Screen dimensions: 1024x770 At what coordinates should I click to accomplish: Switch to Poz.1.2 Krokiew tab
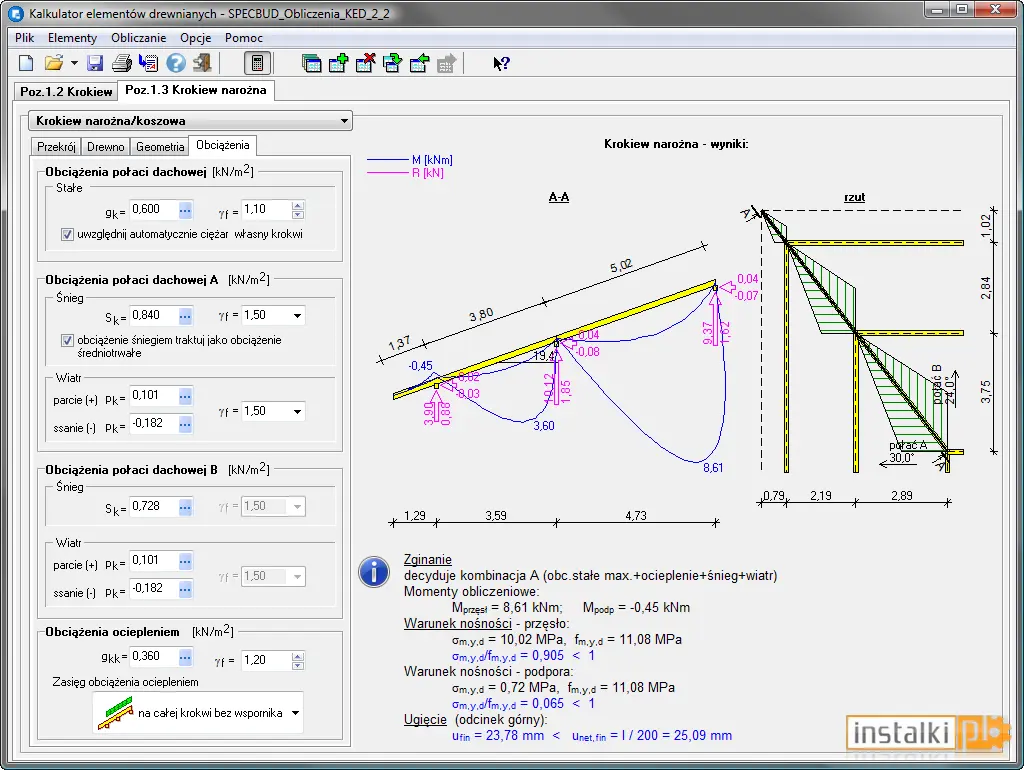pos(66,91)
